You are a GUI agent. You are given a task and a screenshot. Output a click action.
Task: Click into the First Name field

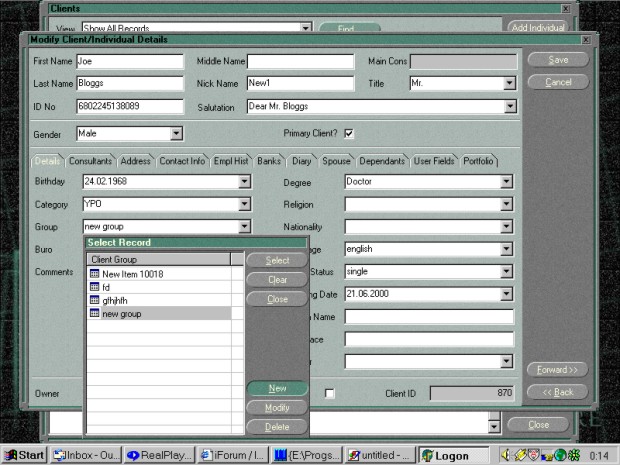point(130,61)
